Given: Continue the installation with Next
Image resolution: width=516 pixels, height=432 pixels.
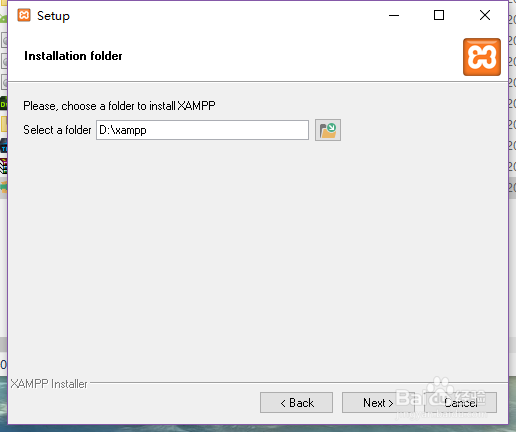Looking at the screenshot, I should [378, 403].
